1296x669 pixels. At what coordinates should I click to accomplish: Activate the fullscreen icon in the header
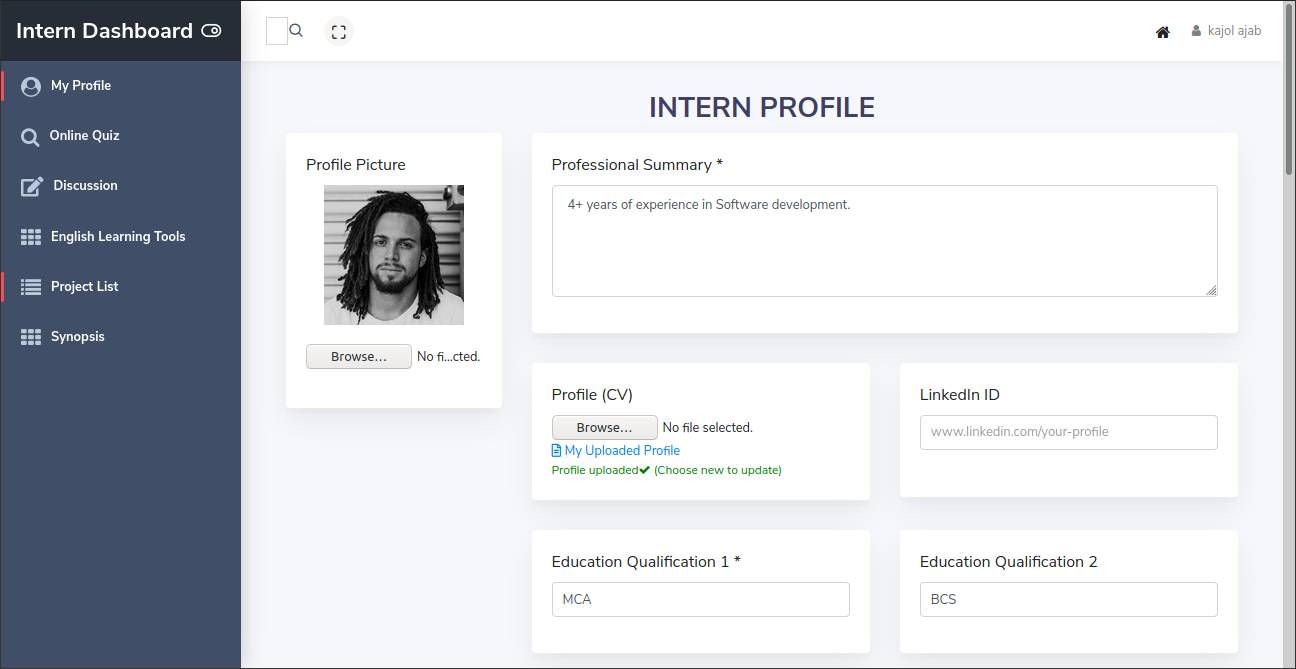click(x=339, y=31)
